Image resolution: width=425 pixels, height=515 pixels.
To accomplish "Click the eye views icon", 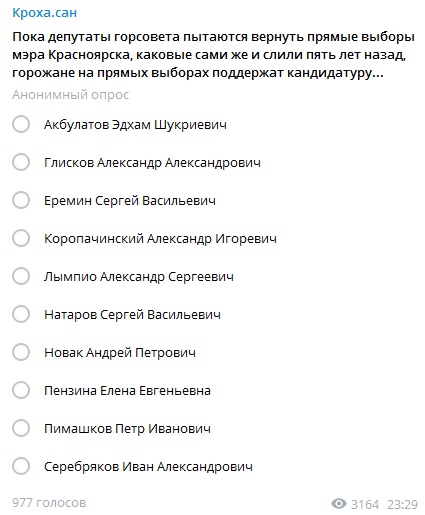I will pos(339,504).
